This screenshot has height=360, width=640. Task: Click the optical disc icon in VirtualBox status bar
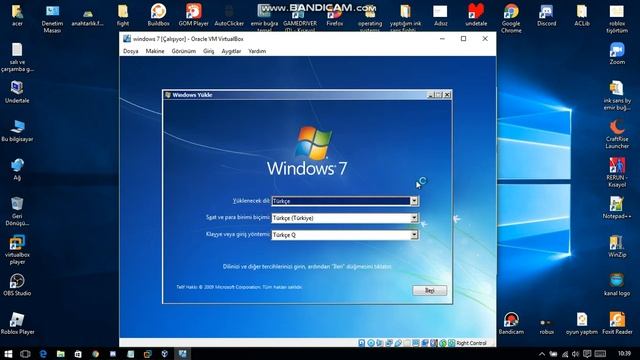click(371, 343)
